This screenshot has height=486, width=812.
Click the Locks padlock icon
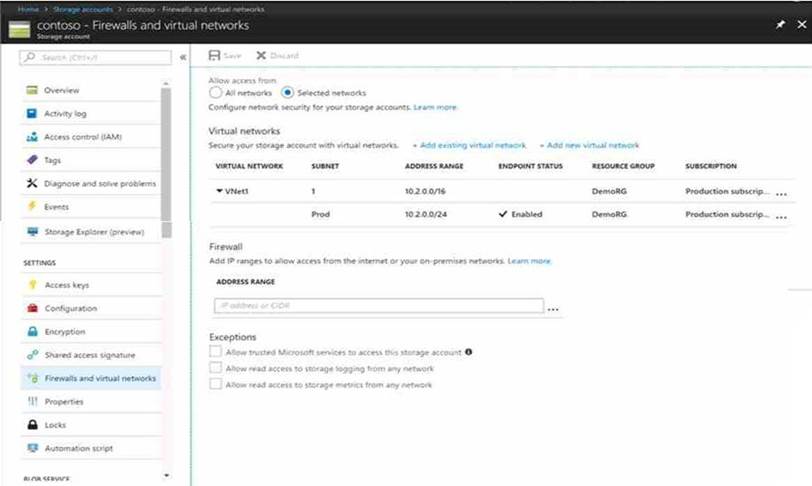[33, 425]
